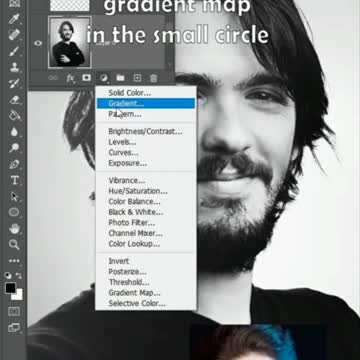Viewport: 360px width, 360px height.
Task: Select the Brush tool
Action: point(14,51)
